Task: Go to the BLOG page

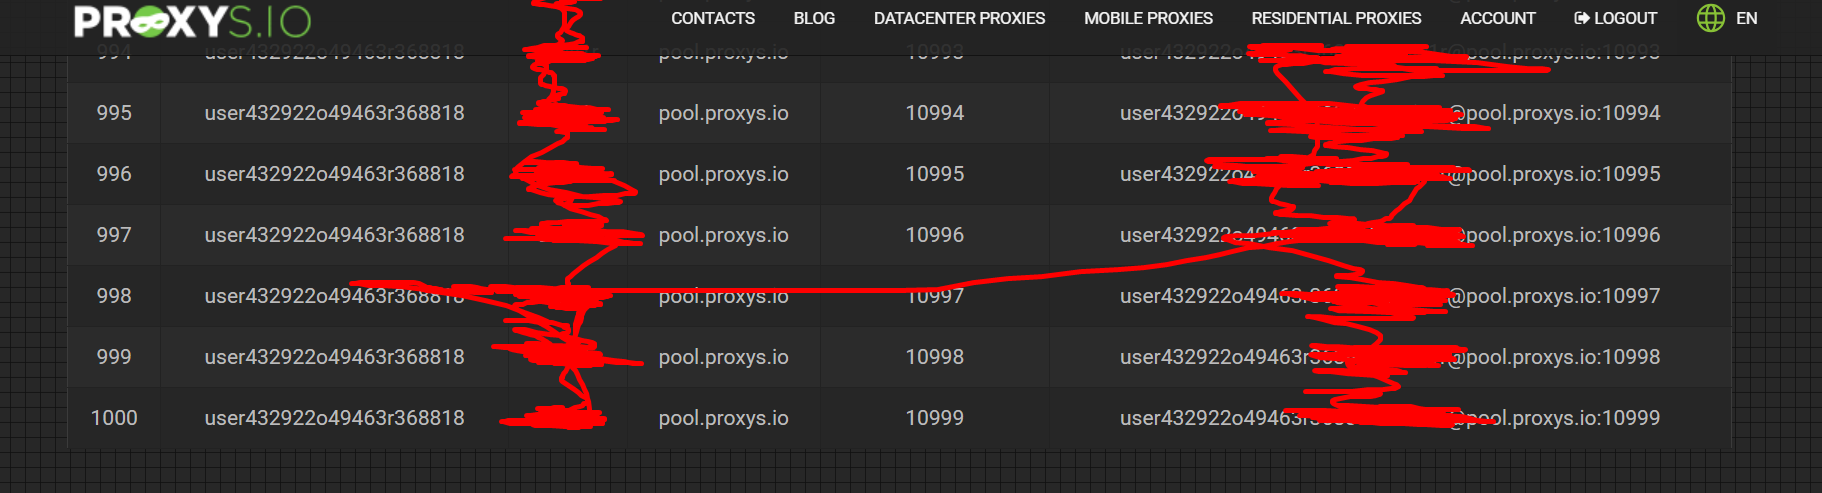Action: point(814,18)
